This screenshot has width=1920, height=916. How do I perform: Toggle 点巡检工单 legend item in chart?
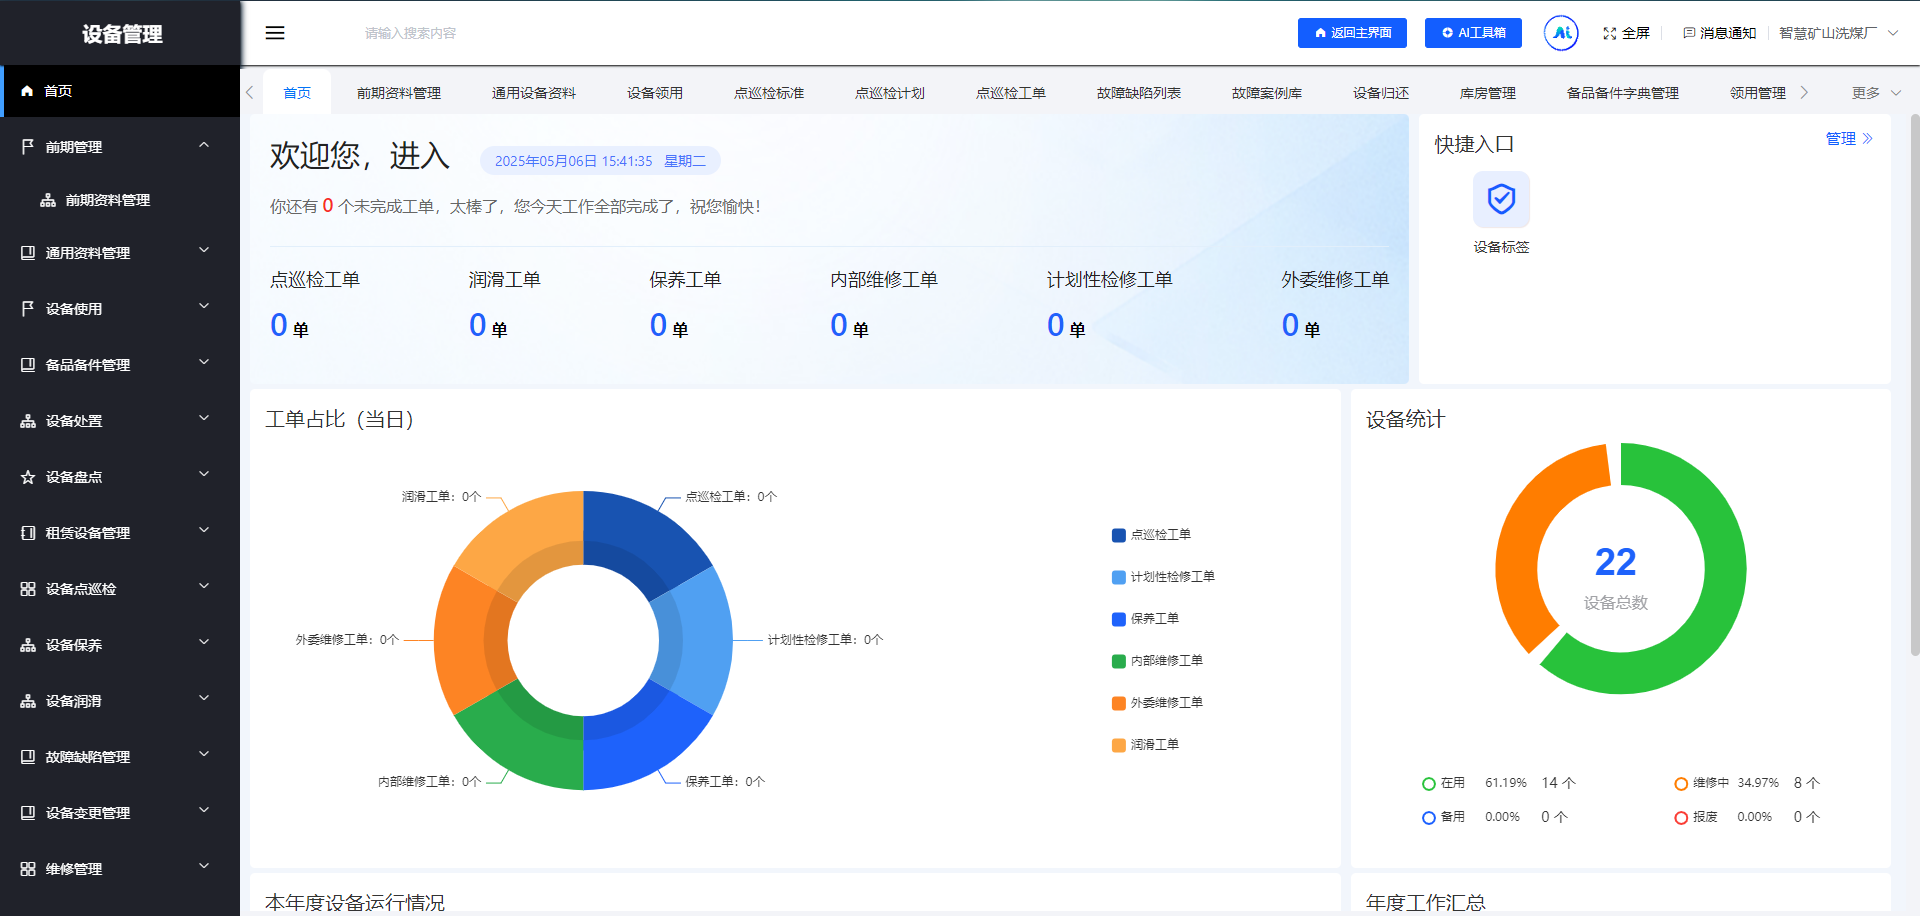[1151, 535]
